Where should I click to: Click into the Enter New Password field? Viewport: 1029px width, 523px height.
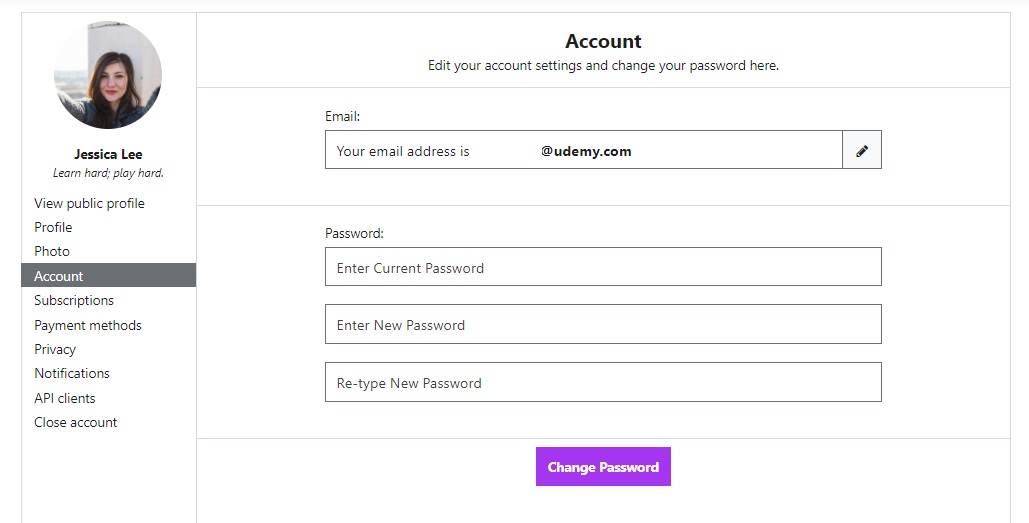coord(603,324)
